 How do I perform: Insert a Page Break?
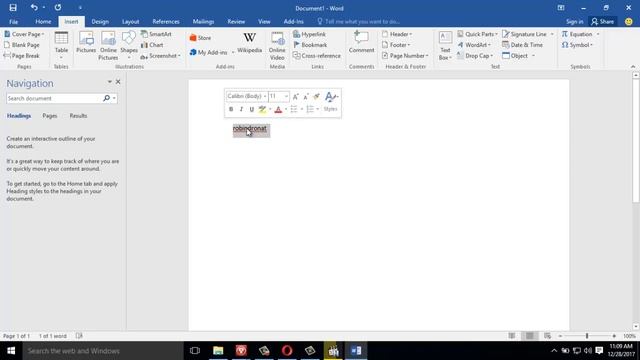[x=22, y=56]
